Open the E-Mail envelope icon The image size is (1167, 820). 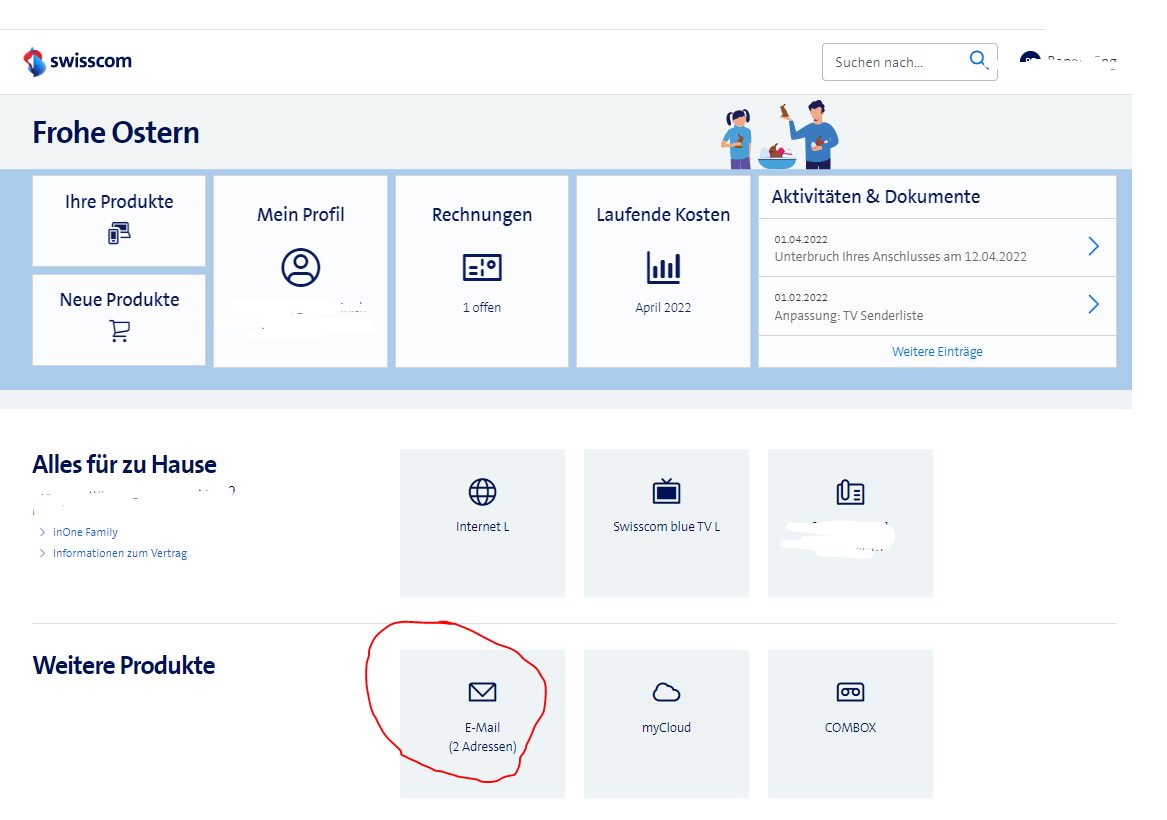tap(482, 692)
